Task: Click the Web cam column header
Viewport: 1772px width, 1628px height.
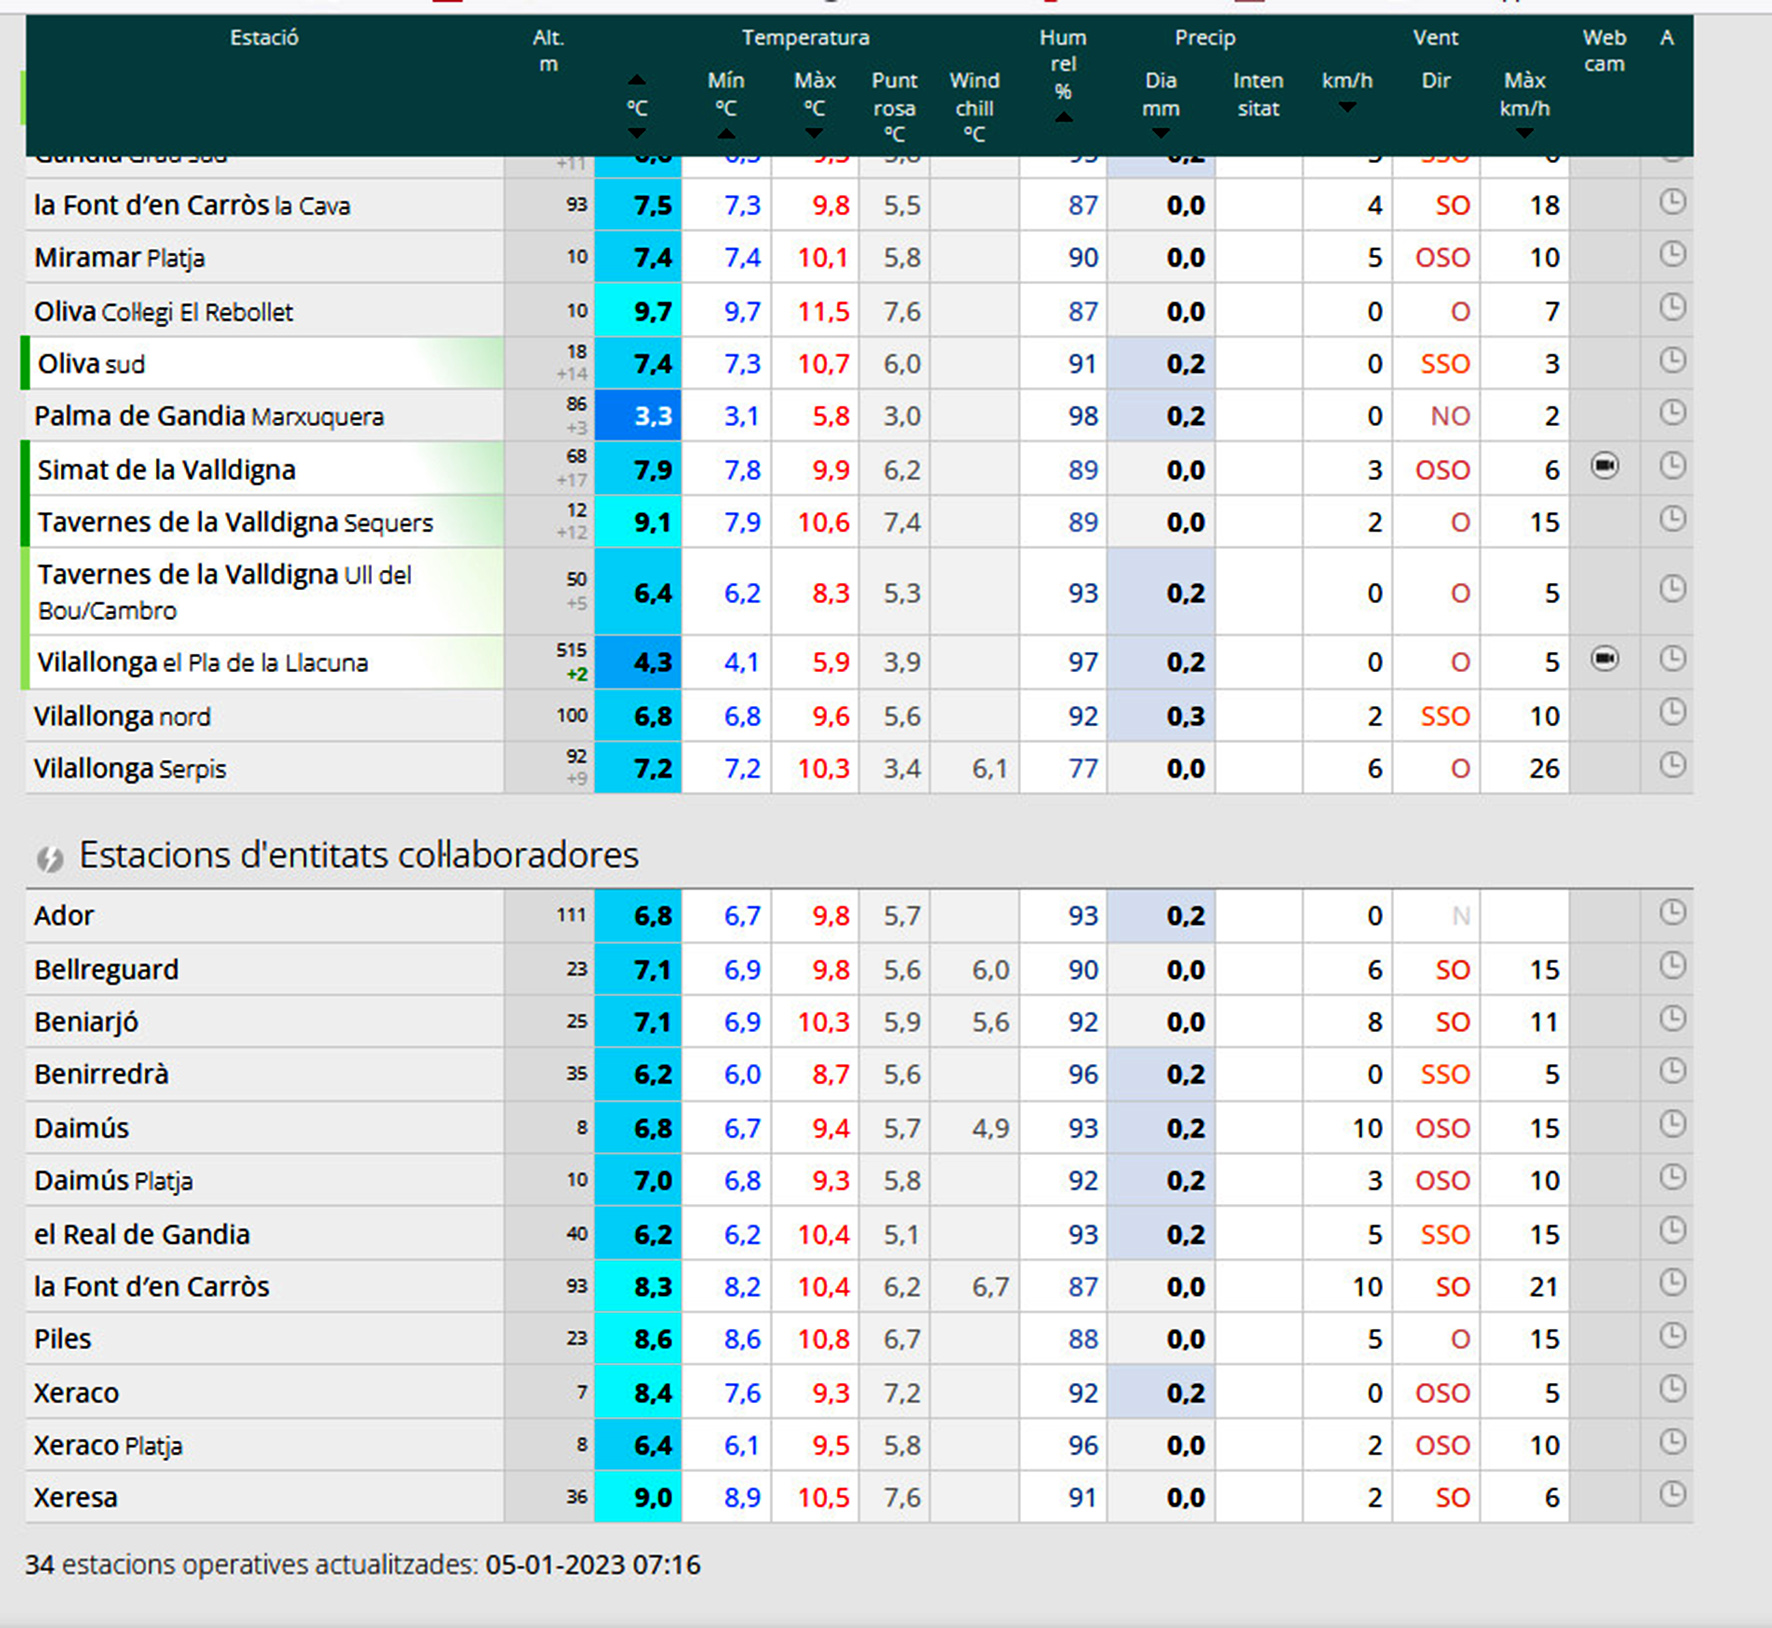Action: tap(1604, 51)
